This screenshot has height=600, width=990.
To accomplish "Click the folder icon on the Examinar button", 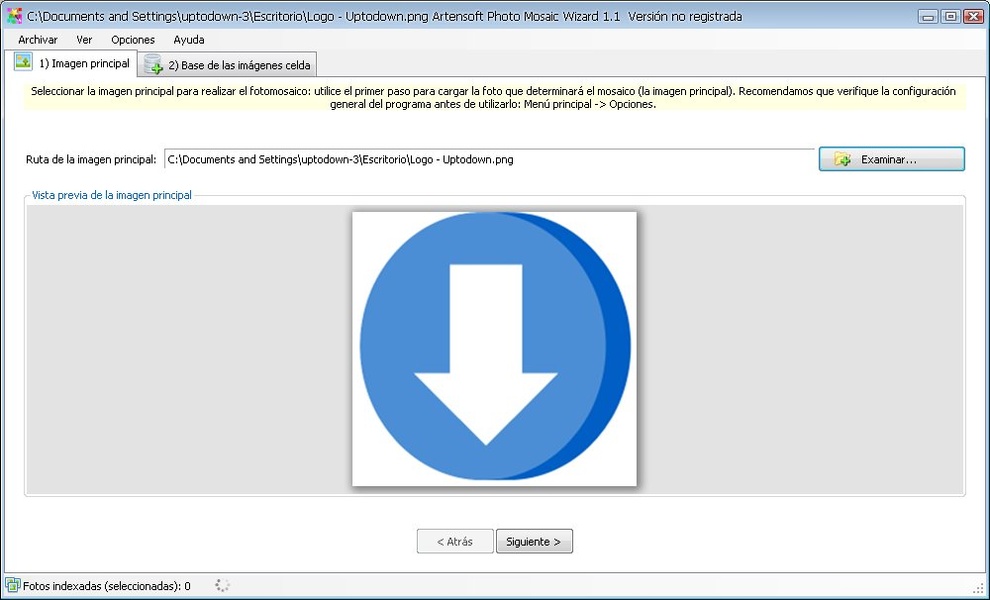I will pos(842,160).
